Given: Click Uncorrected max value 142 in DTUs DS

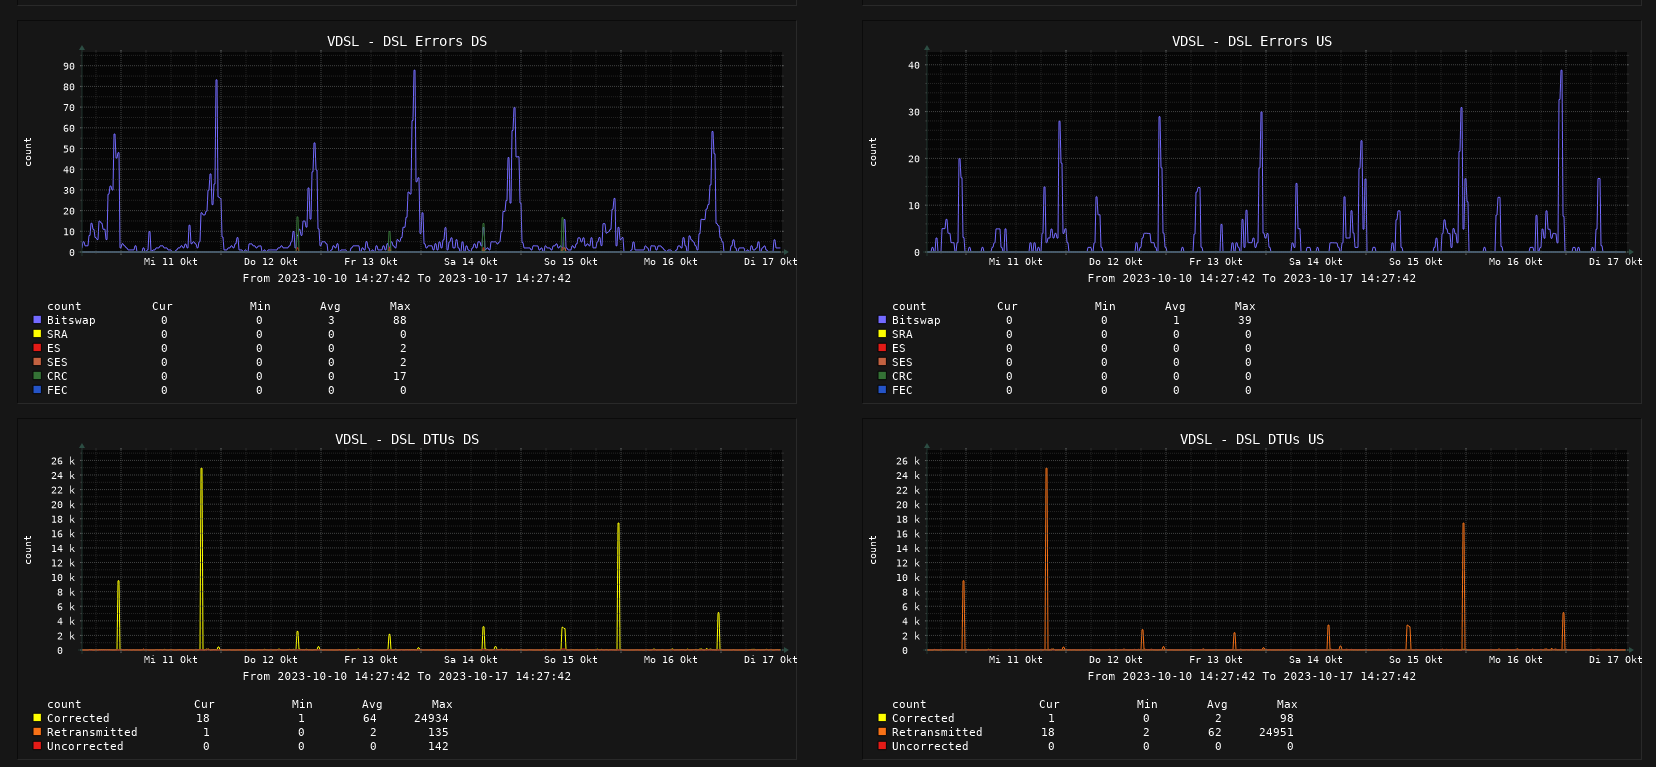Looking at the screenshot, I should point(438,746).
